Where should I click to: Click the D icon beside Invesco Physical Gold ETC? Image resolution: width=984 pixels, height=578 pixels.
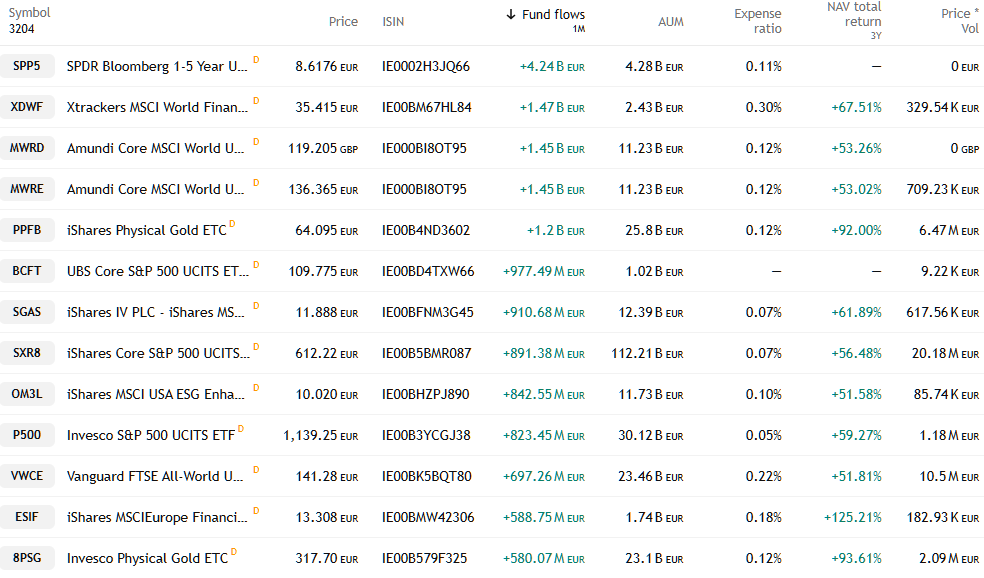233,552
